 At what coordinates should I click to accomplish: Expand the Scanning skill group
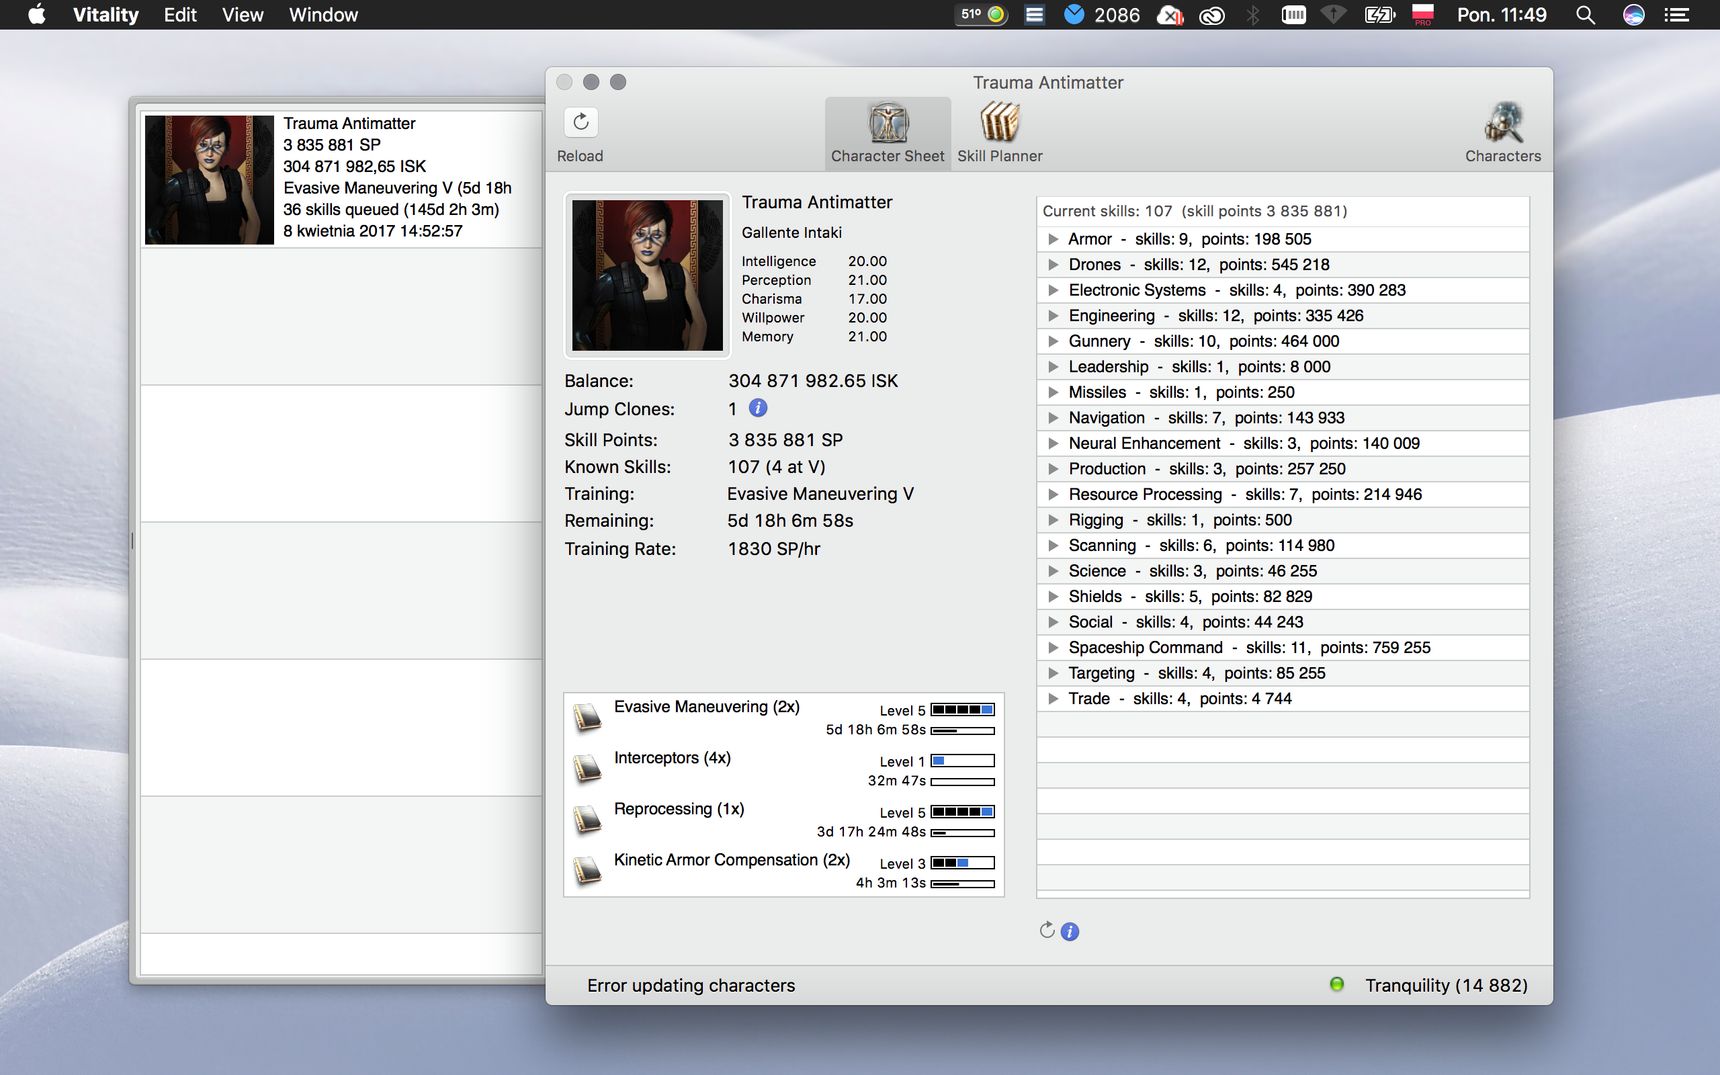click(x=1053, y=545)
